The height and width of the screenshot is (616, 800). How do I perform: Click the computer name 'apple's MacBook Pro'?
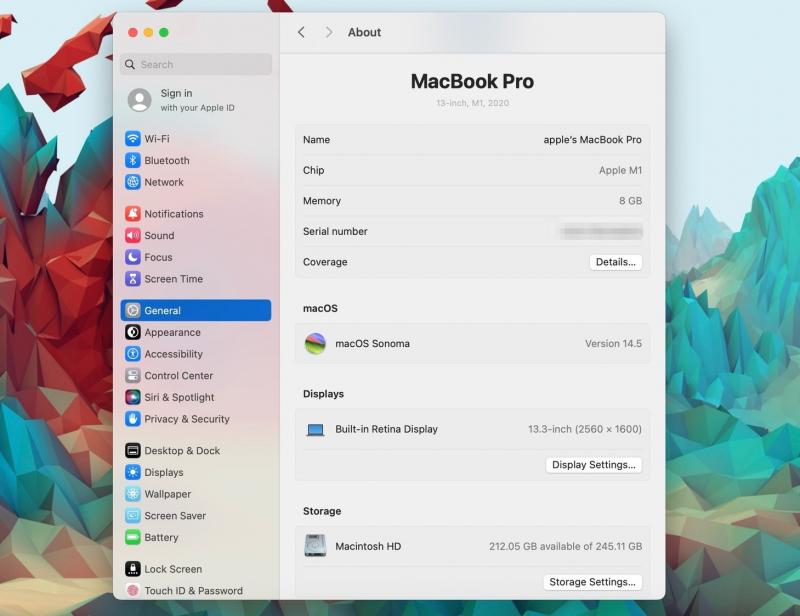592,139
